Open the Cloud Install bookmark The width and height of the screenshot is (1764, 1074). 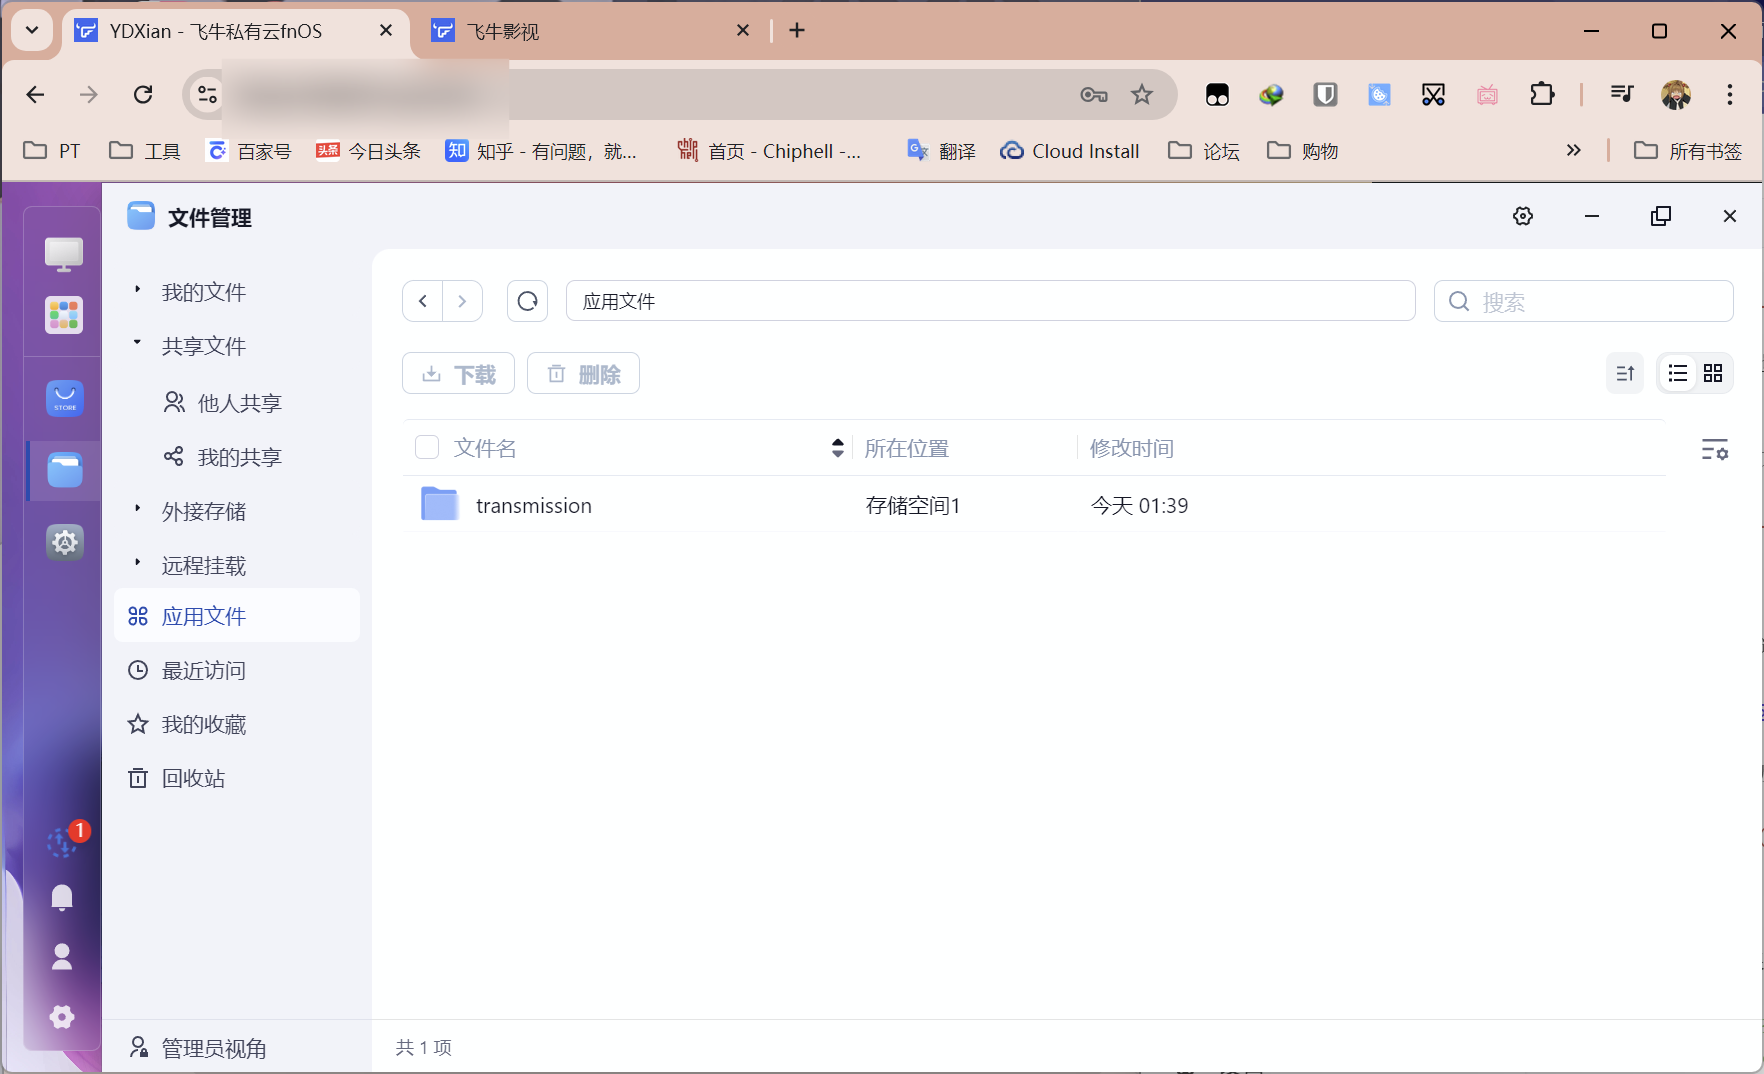point(1070,151)
